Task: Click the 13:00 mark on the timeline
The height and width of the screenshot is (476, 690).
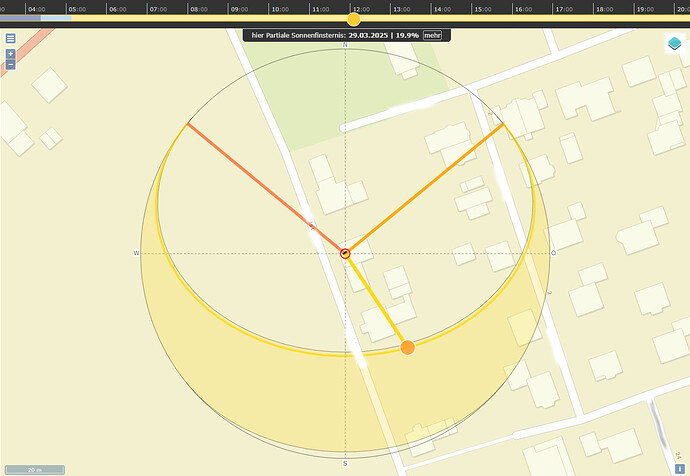Action: [x=402, y=9]
